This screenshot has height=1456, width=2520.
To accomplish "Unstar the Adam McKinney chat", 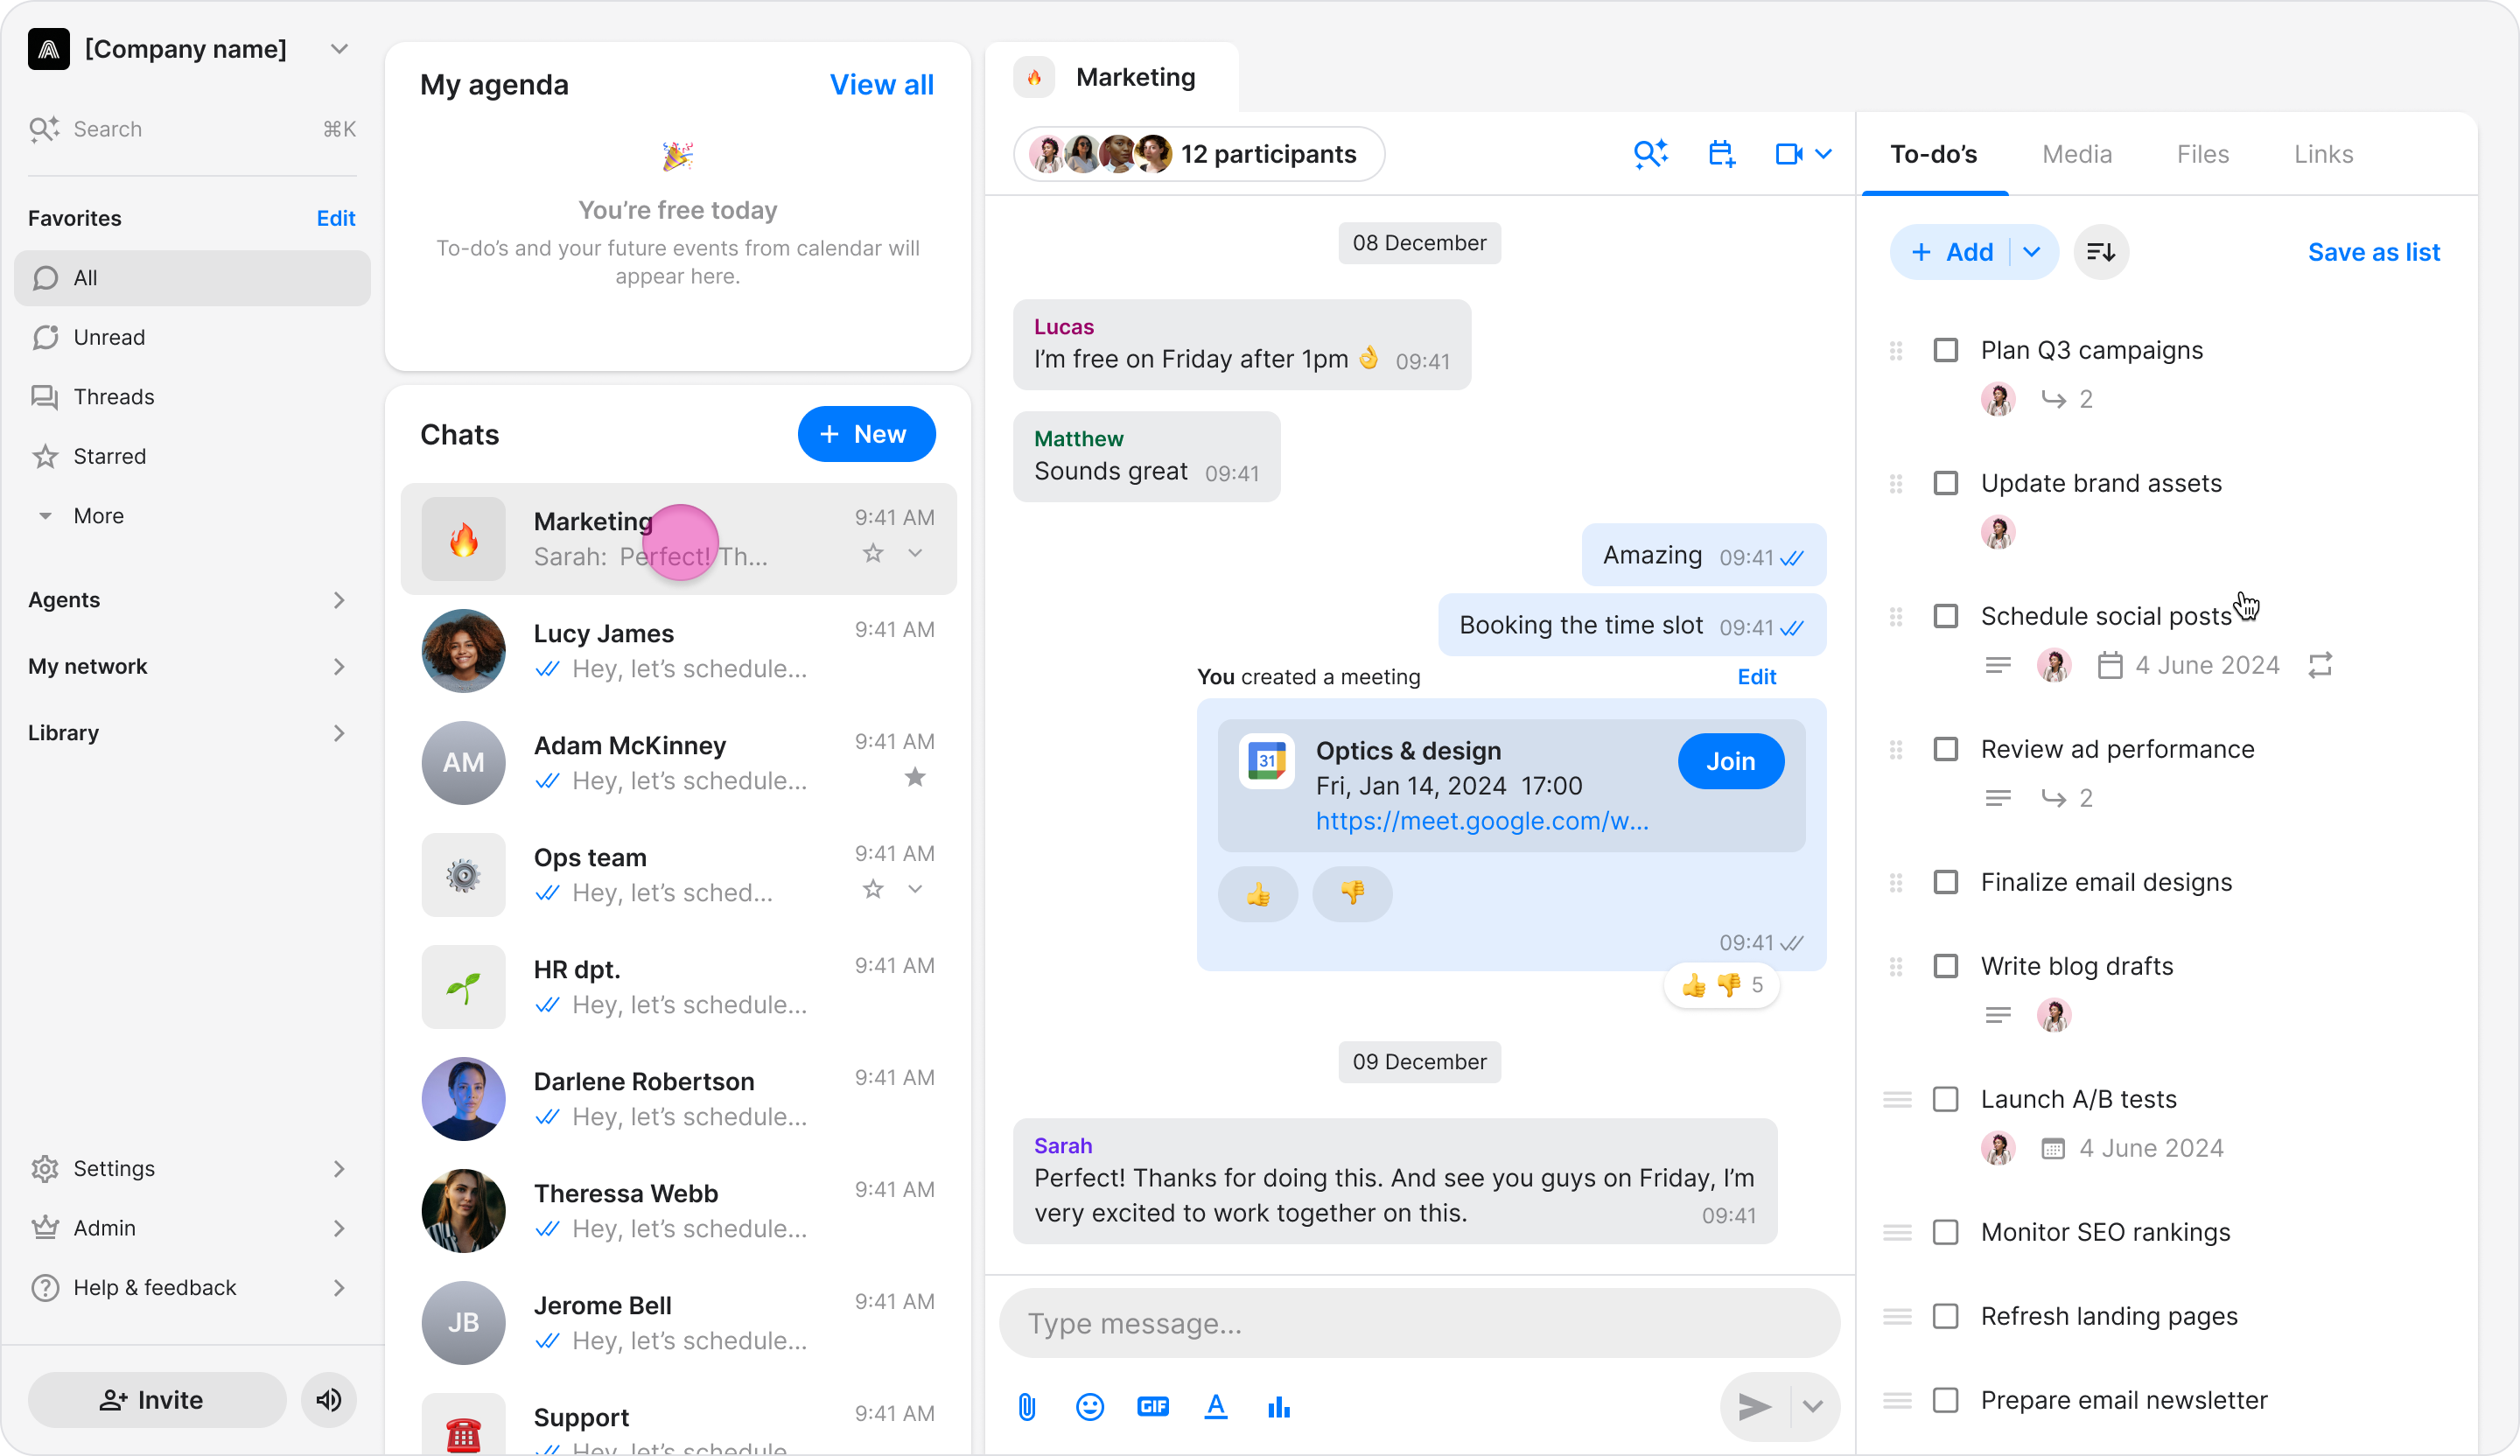I will coord(915,777).
